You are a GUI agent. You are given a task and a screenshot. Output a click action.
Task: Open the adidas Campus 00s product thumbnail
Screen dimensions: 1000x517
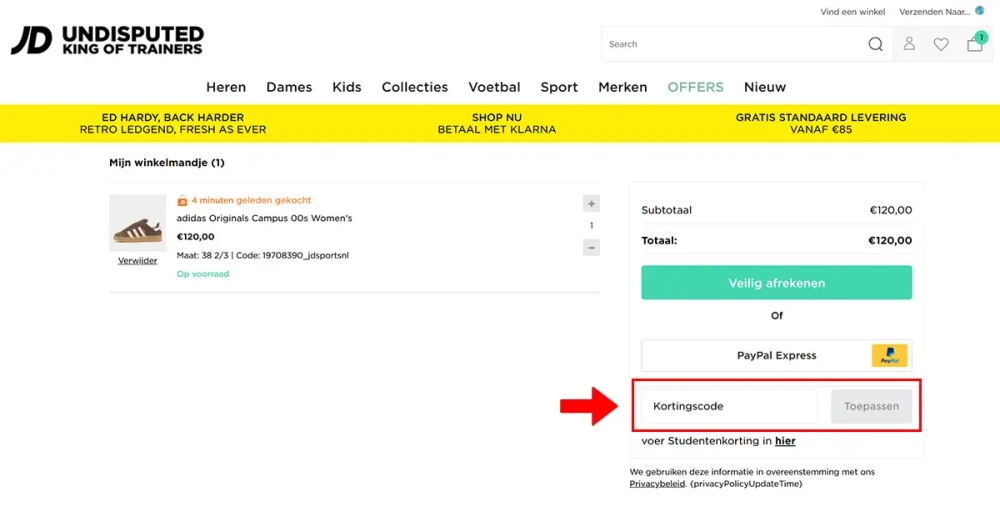(137, 223)
